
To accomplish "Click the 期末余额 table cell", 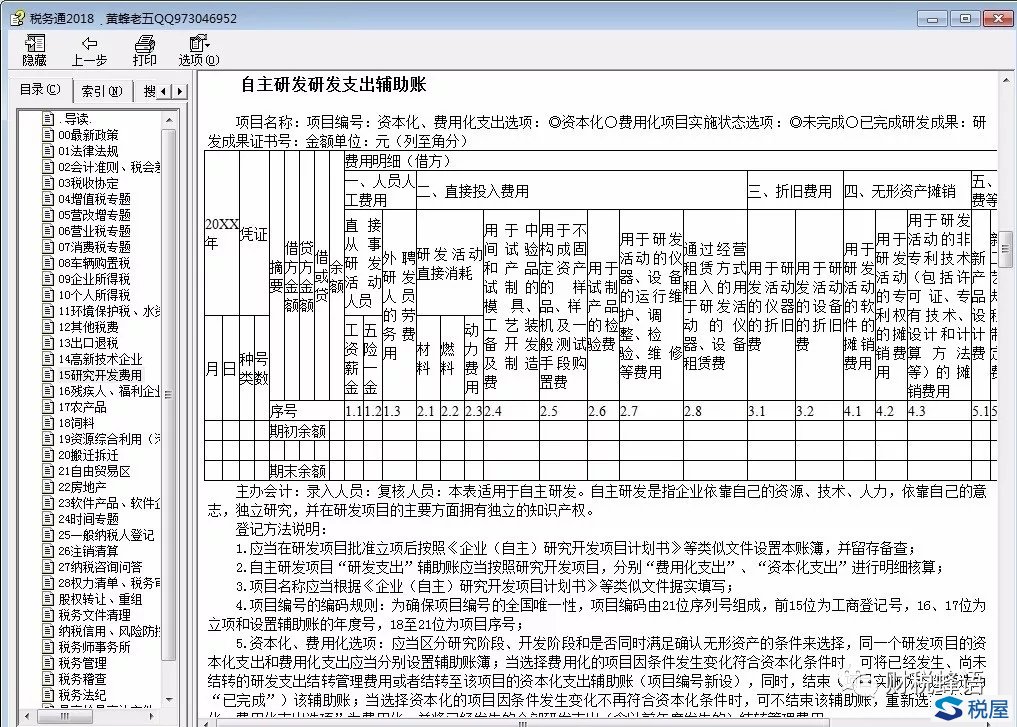I will tap(298, 471).
